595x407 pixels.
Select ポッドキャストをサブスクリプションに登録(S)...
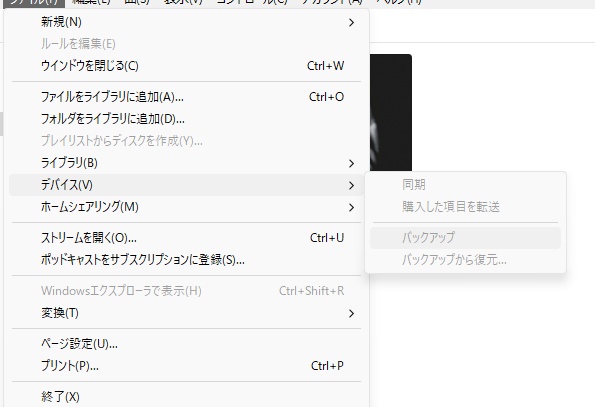tap(186, 260)
